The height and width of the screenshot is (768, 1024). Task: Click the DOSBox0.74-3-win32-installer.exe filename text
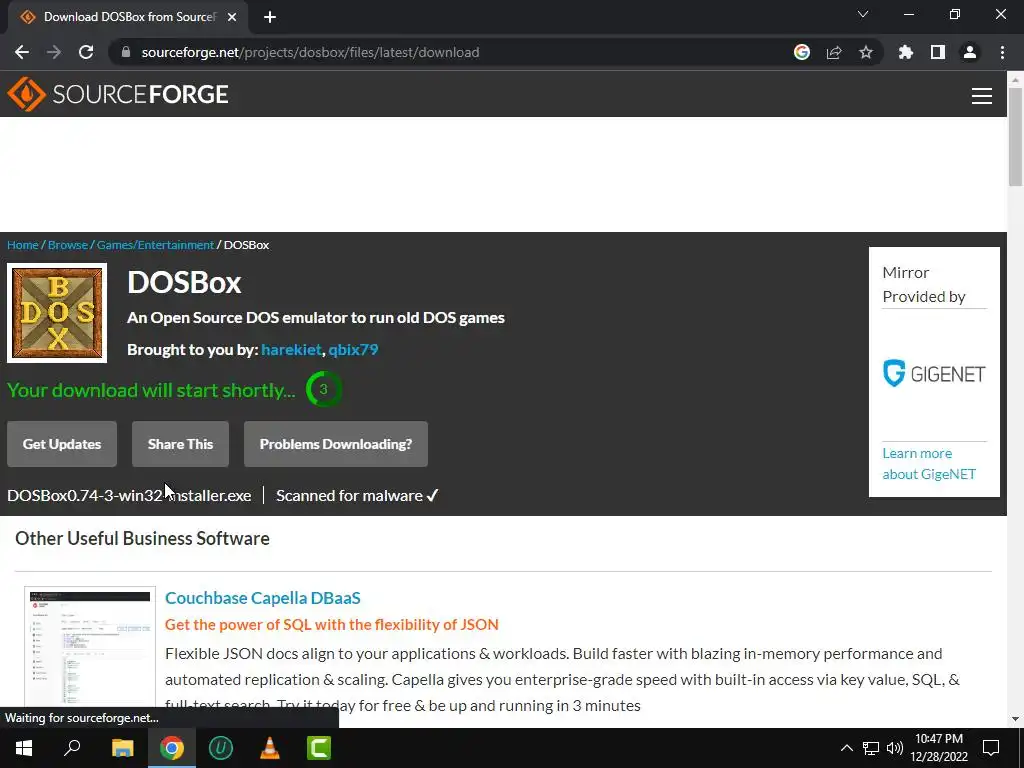pos(129,496)
